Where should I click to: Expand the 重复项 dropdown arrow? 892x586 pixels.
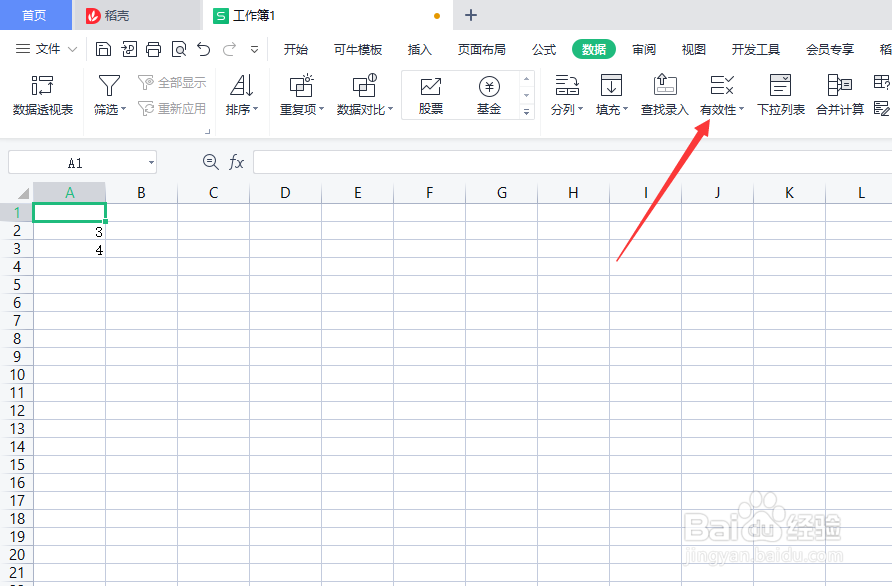point(321,109)
